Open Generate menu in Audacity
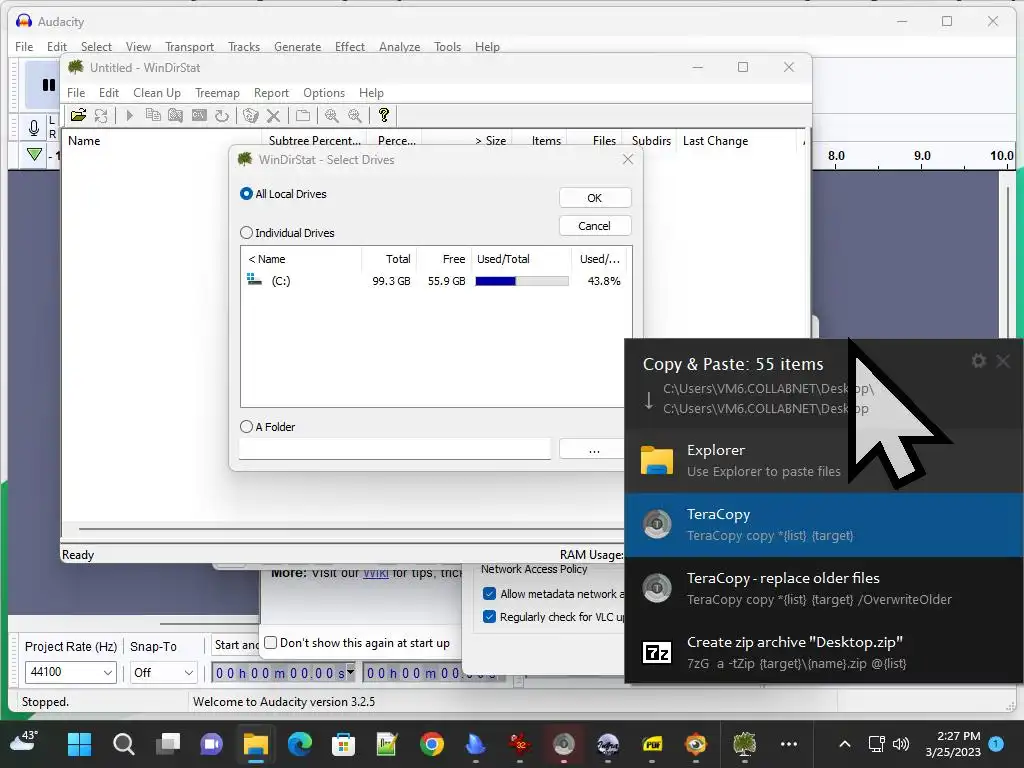Screen dimensions: 1024x768 point(297,46)
